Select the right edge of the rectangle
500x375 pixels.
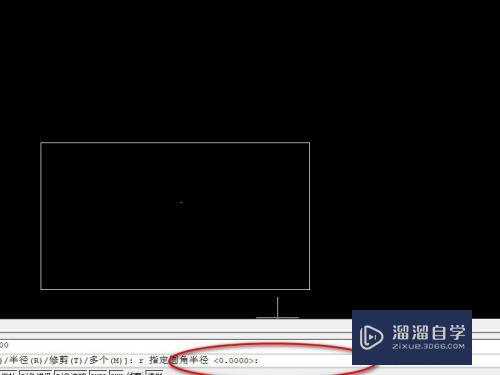click(x=310, y=216)
